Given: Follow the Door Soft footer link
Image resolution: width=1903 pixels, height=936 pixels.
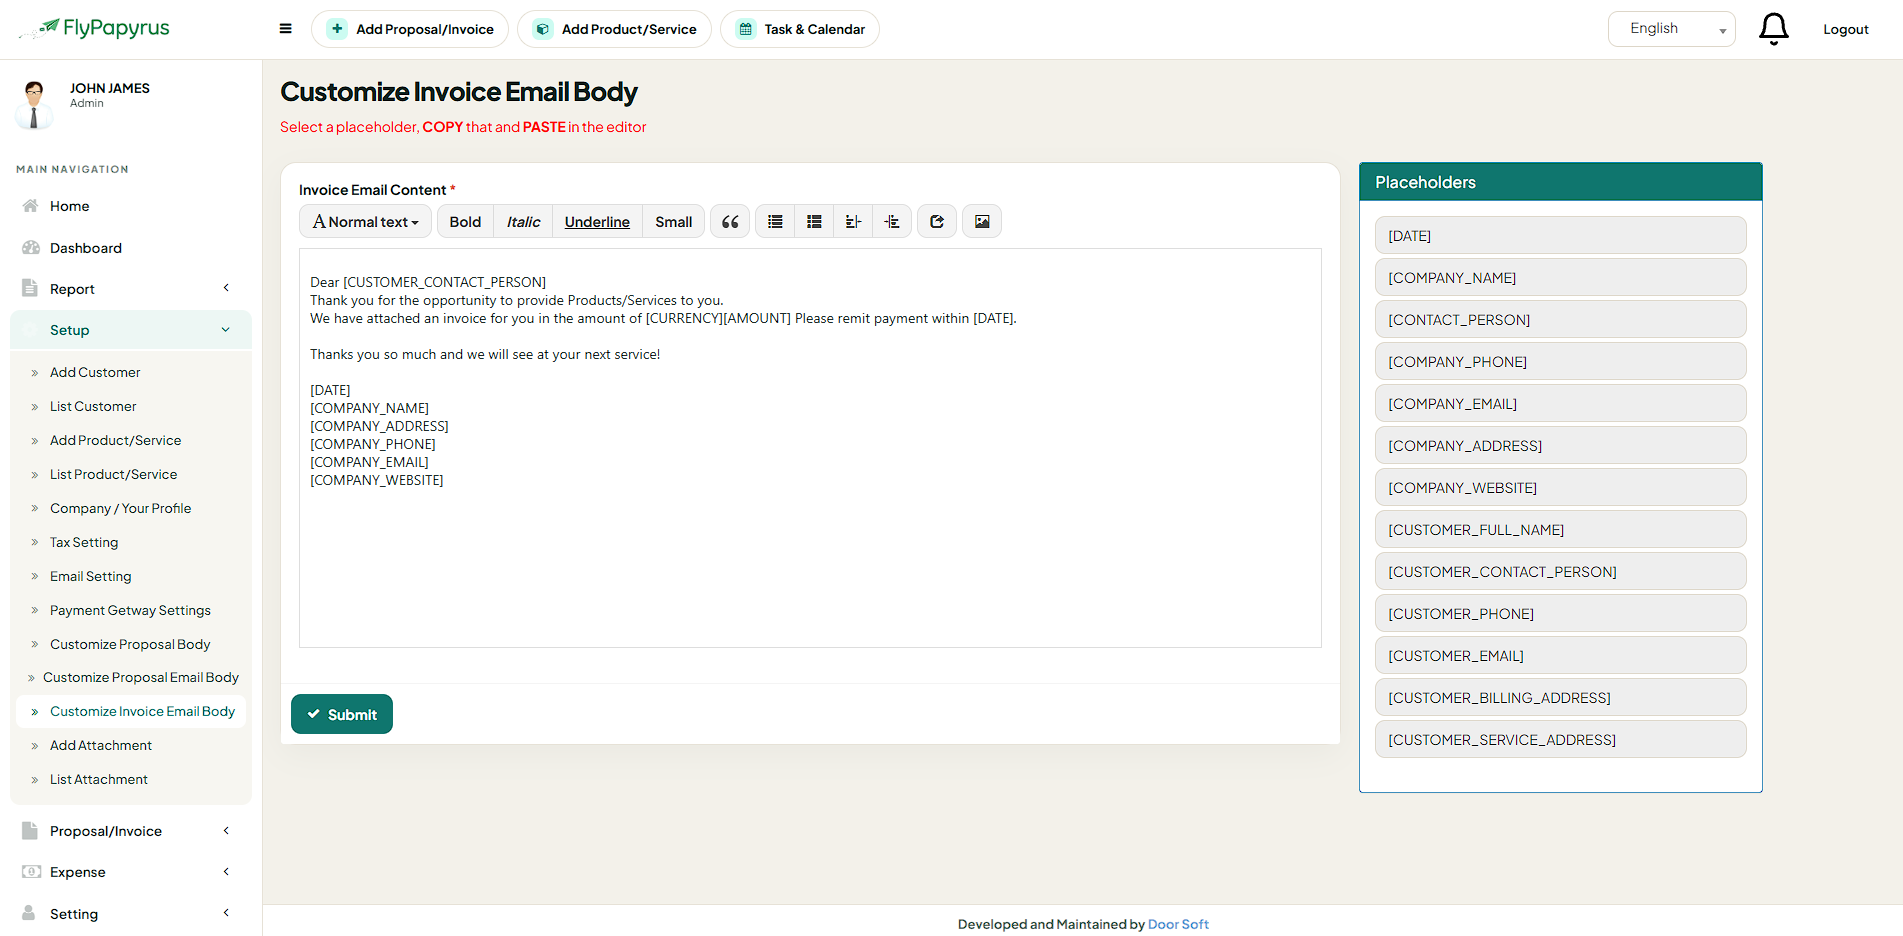Looking at the screenshot, I should (x=1178, y=924).
